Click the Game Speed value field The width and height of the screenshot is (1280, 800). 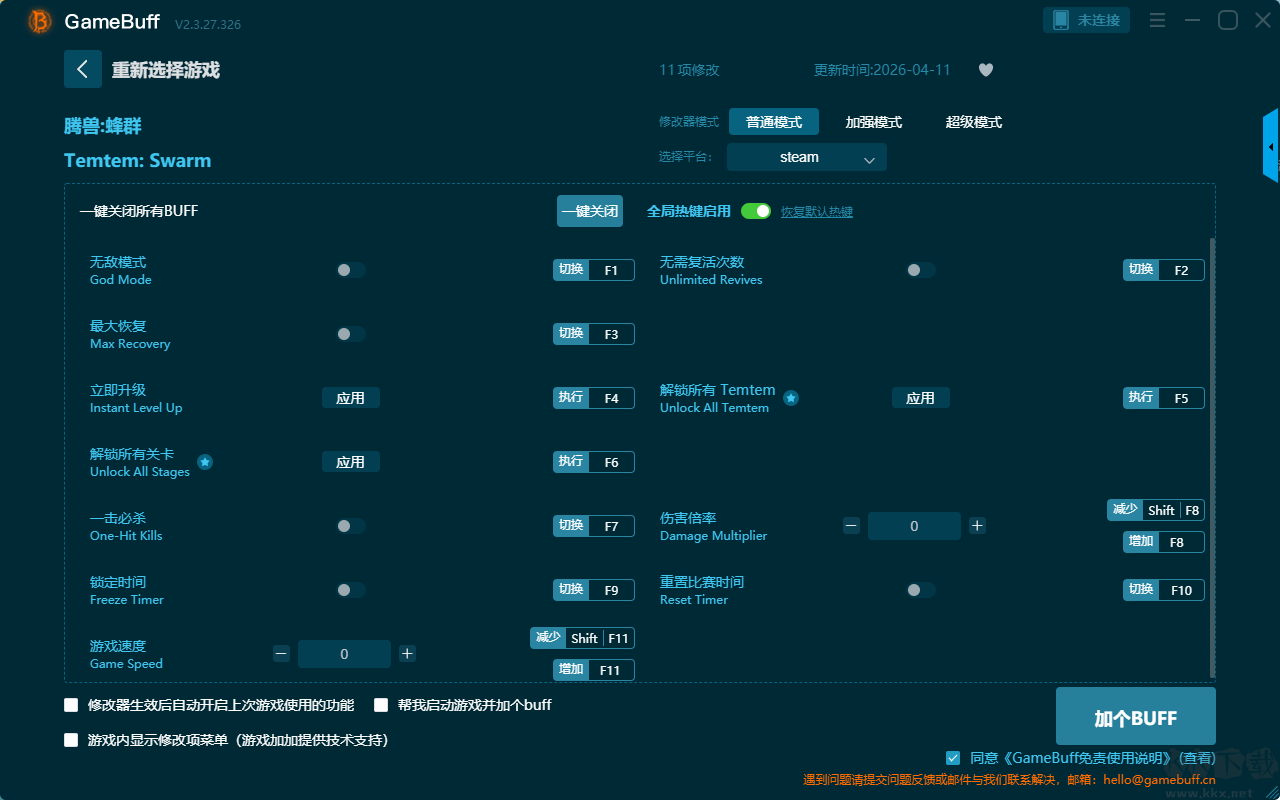pyautogui.click(x=344, y=654)
